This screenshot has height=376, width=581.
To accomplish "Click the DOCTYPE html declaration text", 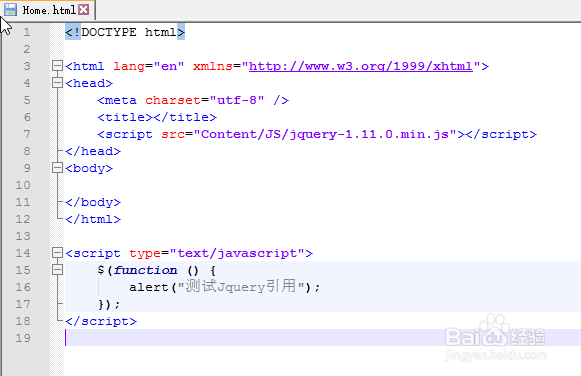I will point(125,32).
